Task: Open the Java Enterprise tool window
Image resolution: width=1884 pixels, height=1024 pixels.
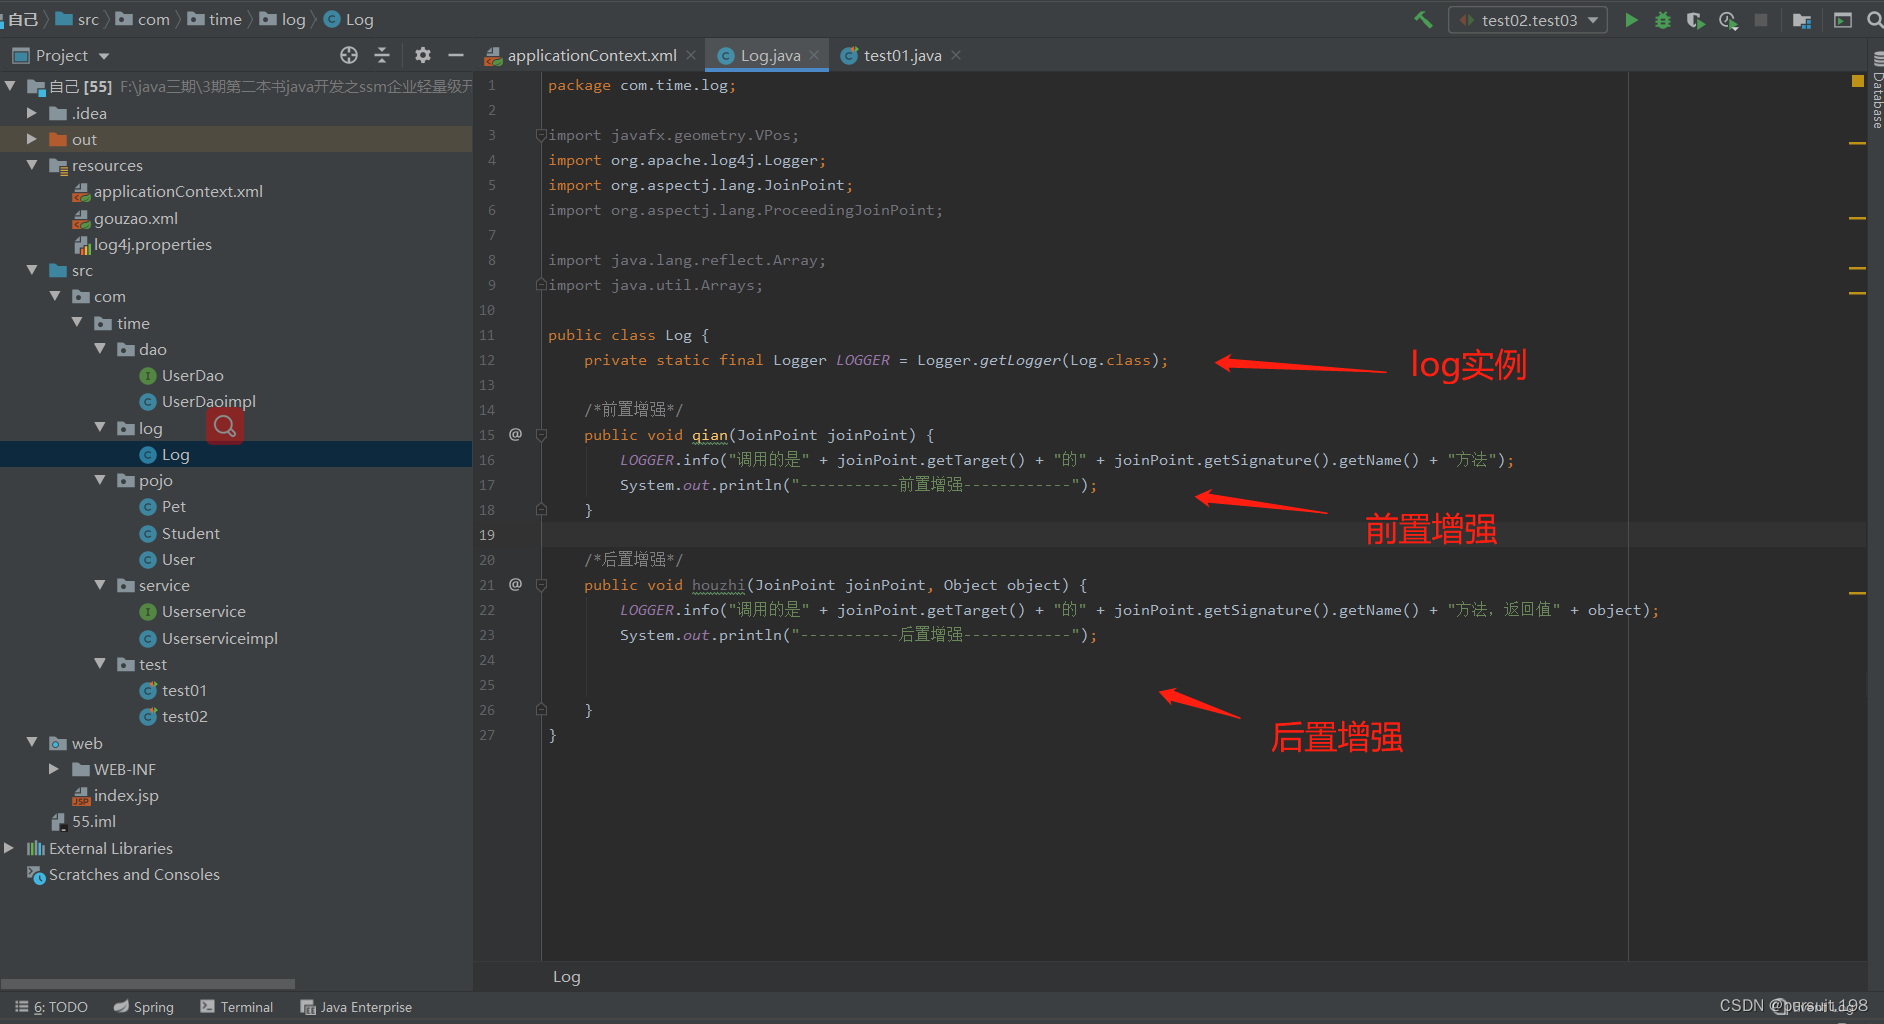Action: click(355, 1007)
